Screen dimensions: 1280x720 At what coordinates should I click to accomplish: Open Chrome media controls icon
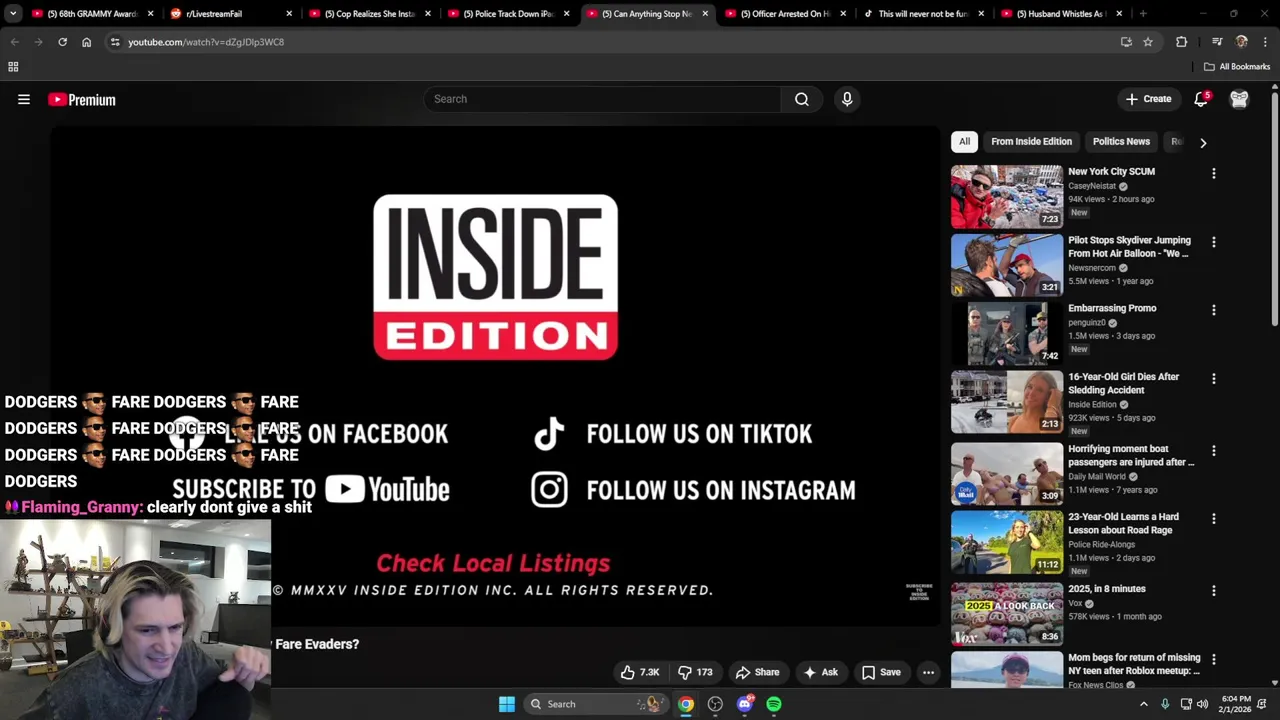point(1217,42)
